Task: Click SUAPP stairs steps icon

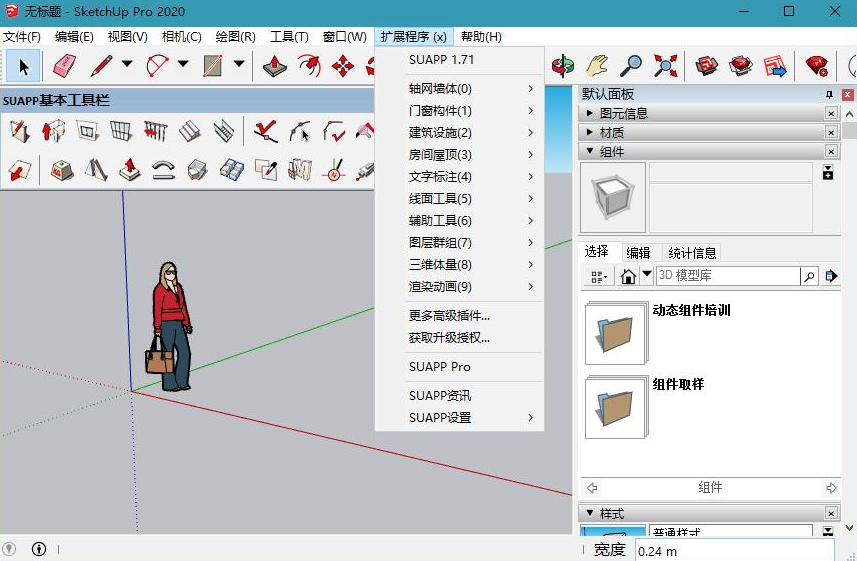Action: pyautogui.click(x=190, y=131)
